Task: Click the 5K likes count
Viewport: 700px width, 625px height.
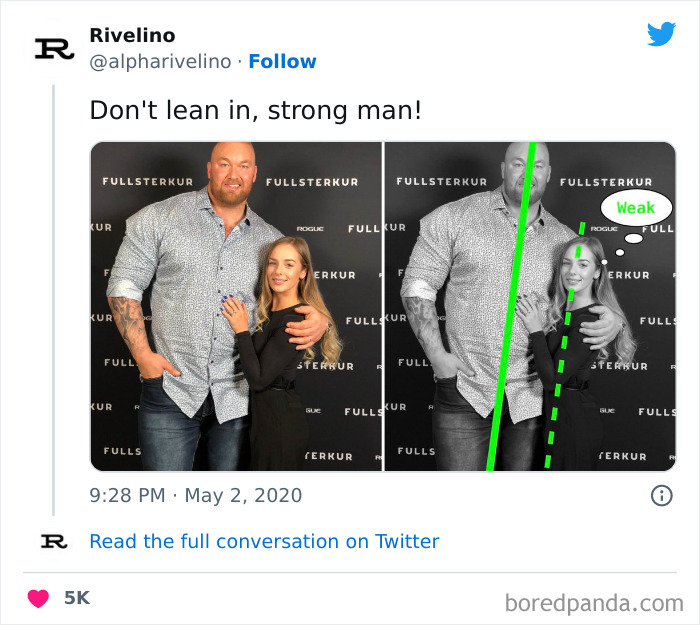Action: pyautogui.click(x=77, y=598)
